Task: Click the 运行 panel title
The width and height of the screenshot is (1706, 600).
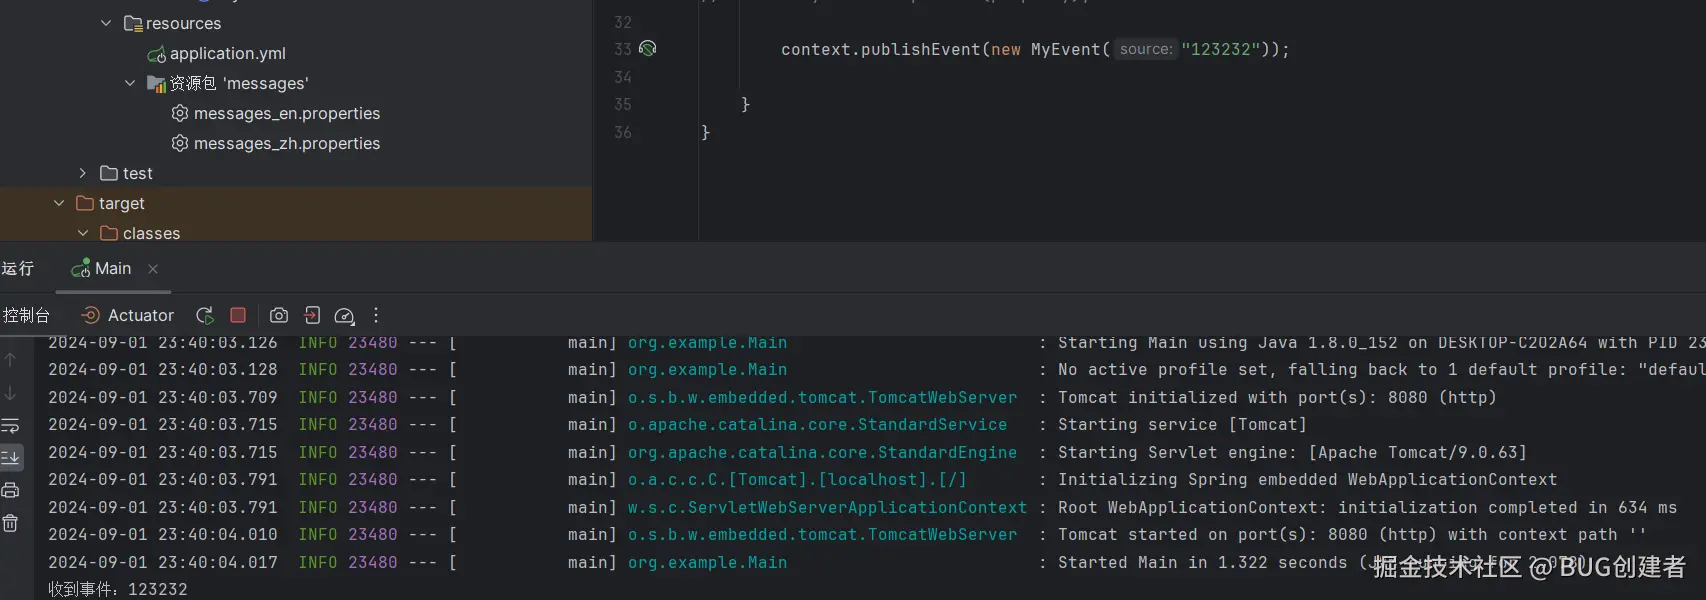Action: click(18, 268)
